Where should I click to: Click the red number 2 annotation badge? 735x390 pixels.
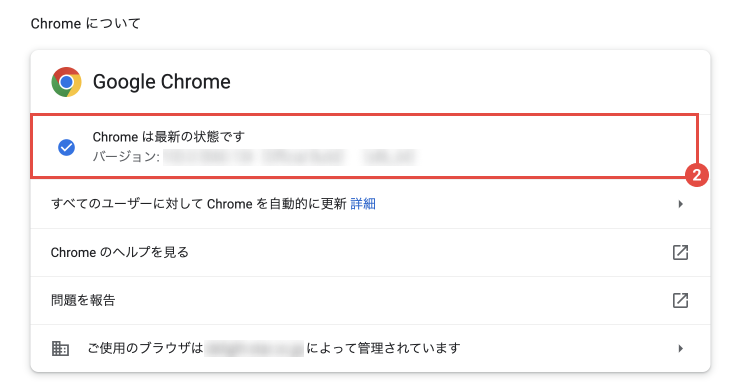pos(697,175)
